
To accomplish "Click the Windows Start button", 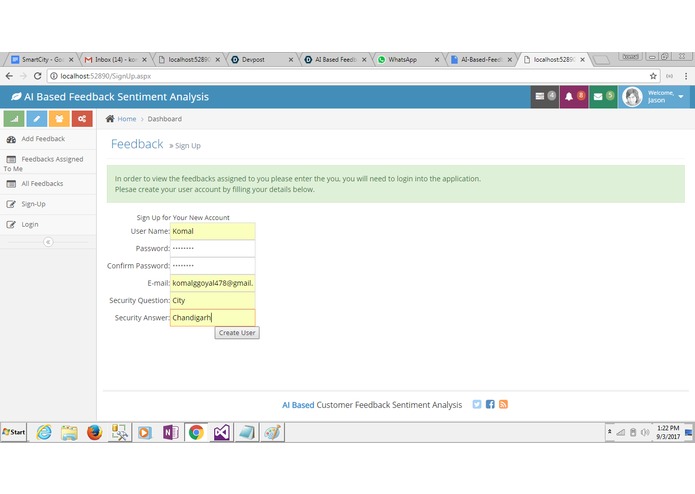I will [14, 432].
